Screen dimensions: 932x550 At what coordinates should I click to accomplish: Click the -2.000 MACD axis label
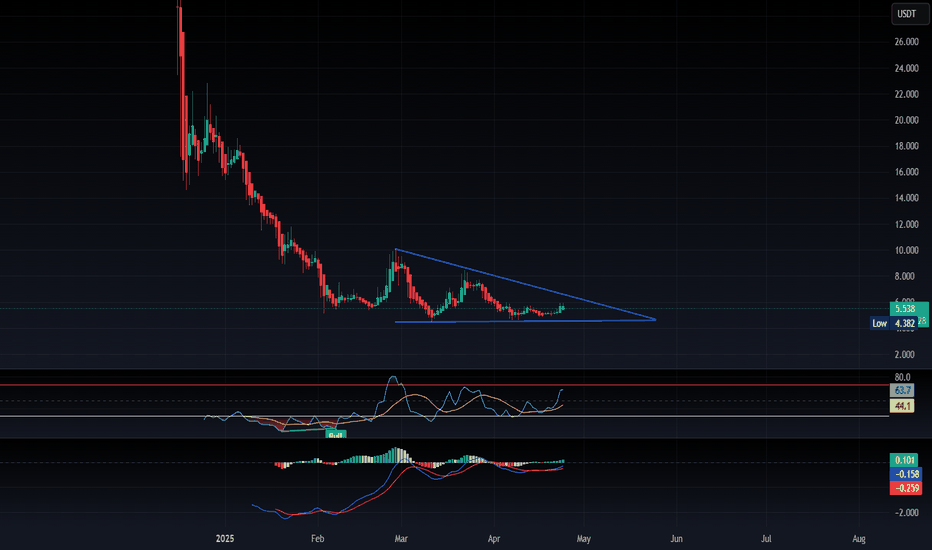point(906,513)
